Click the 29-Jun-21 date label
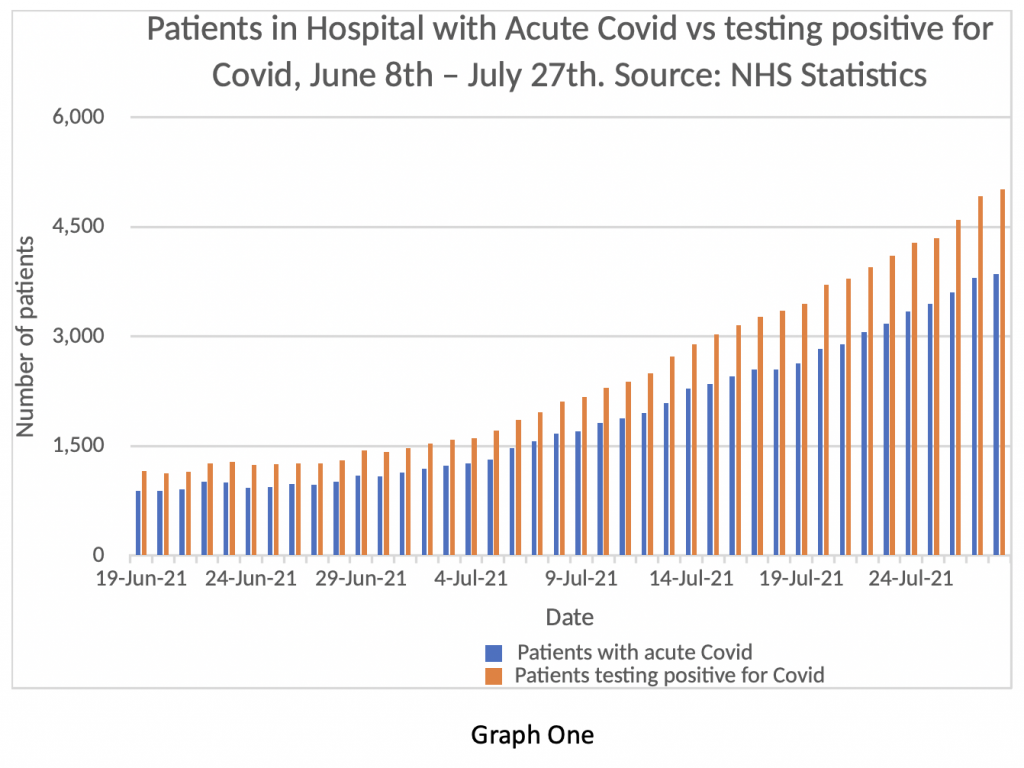Image resolution: width=1024 pixels, height=768 pixels. (360, 578)
